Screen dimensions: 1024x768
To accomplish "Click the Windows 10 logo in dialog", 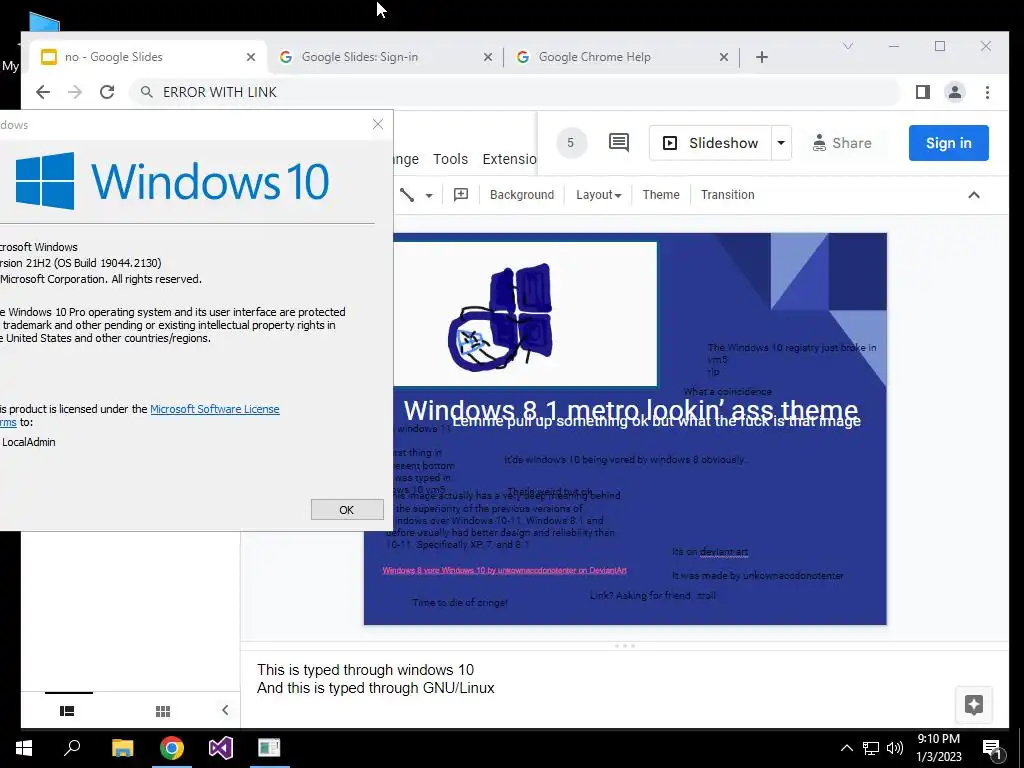I will click(x=172, y=181).
